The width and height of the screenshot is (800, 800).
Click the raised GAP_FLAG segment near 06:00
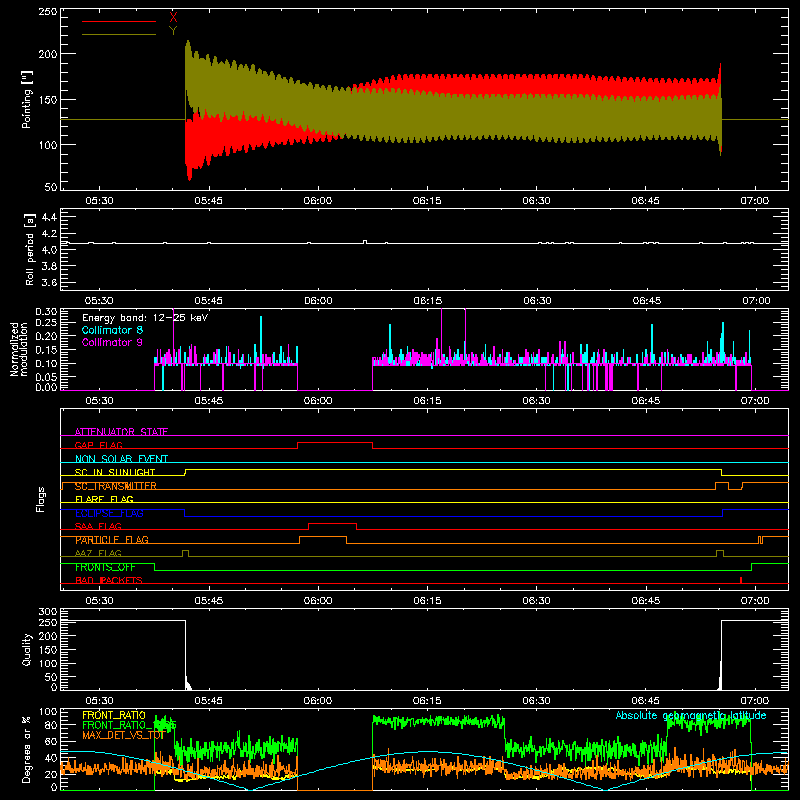tap(335, 443)
